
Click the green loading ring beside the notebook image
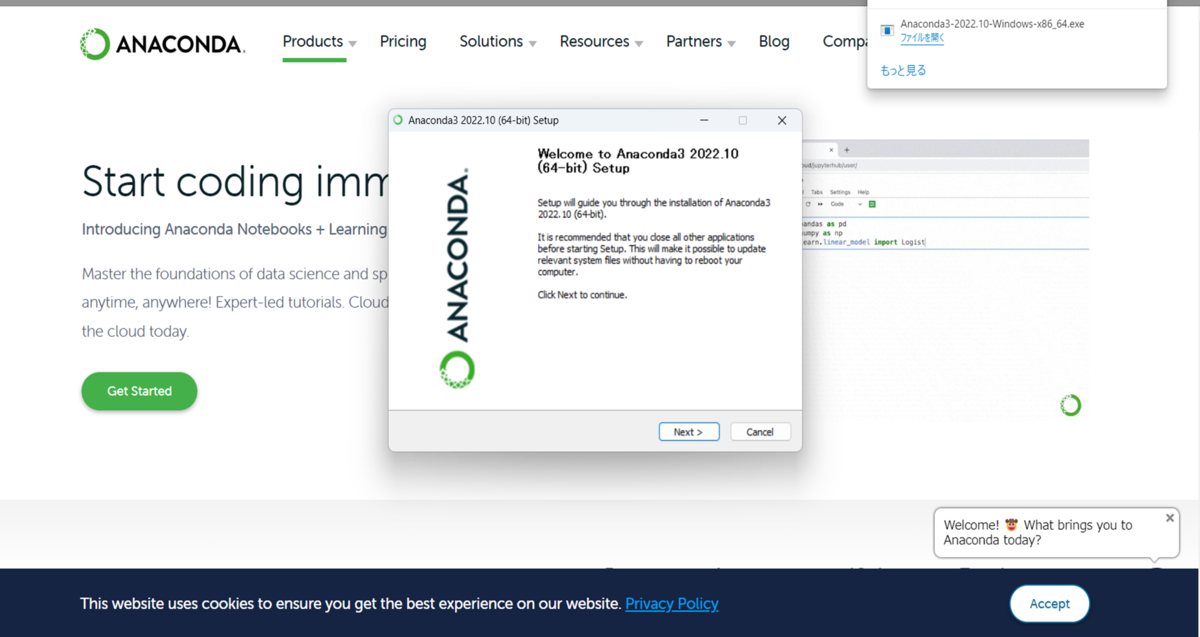pyautogui.click(x=1070, y=405)
